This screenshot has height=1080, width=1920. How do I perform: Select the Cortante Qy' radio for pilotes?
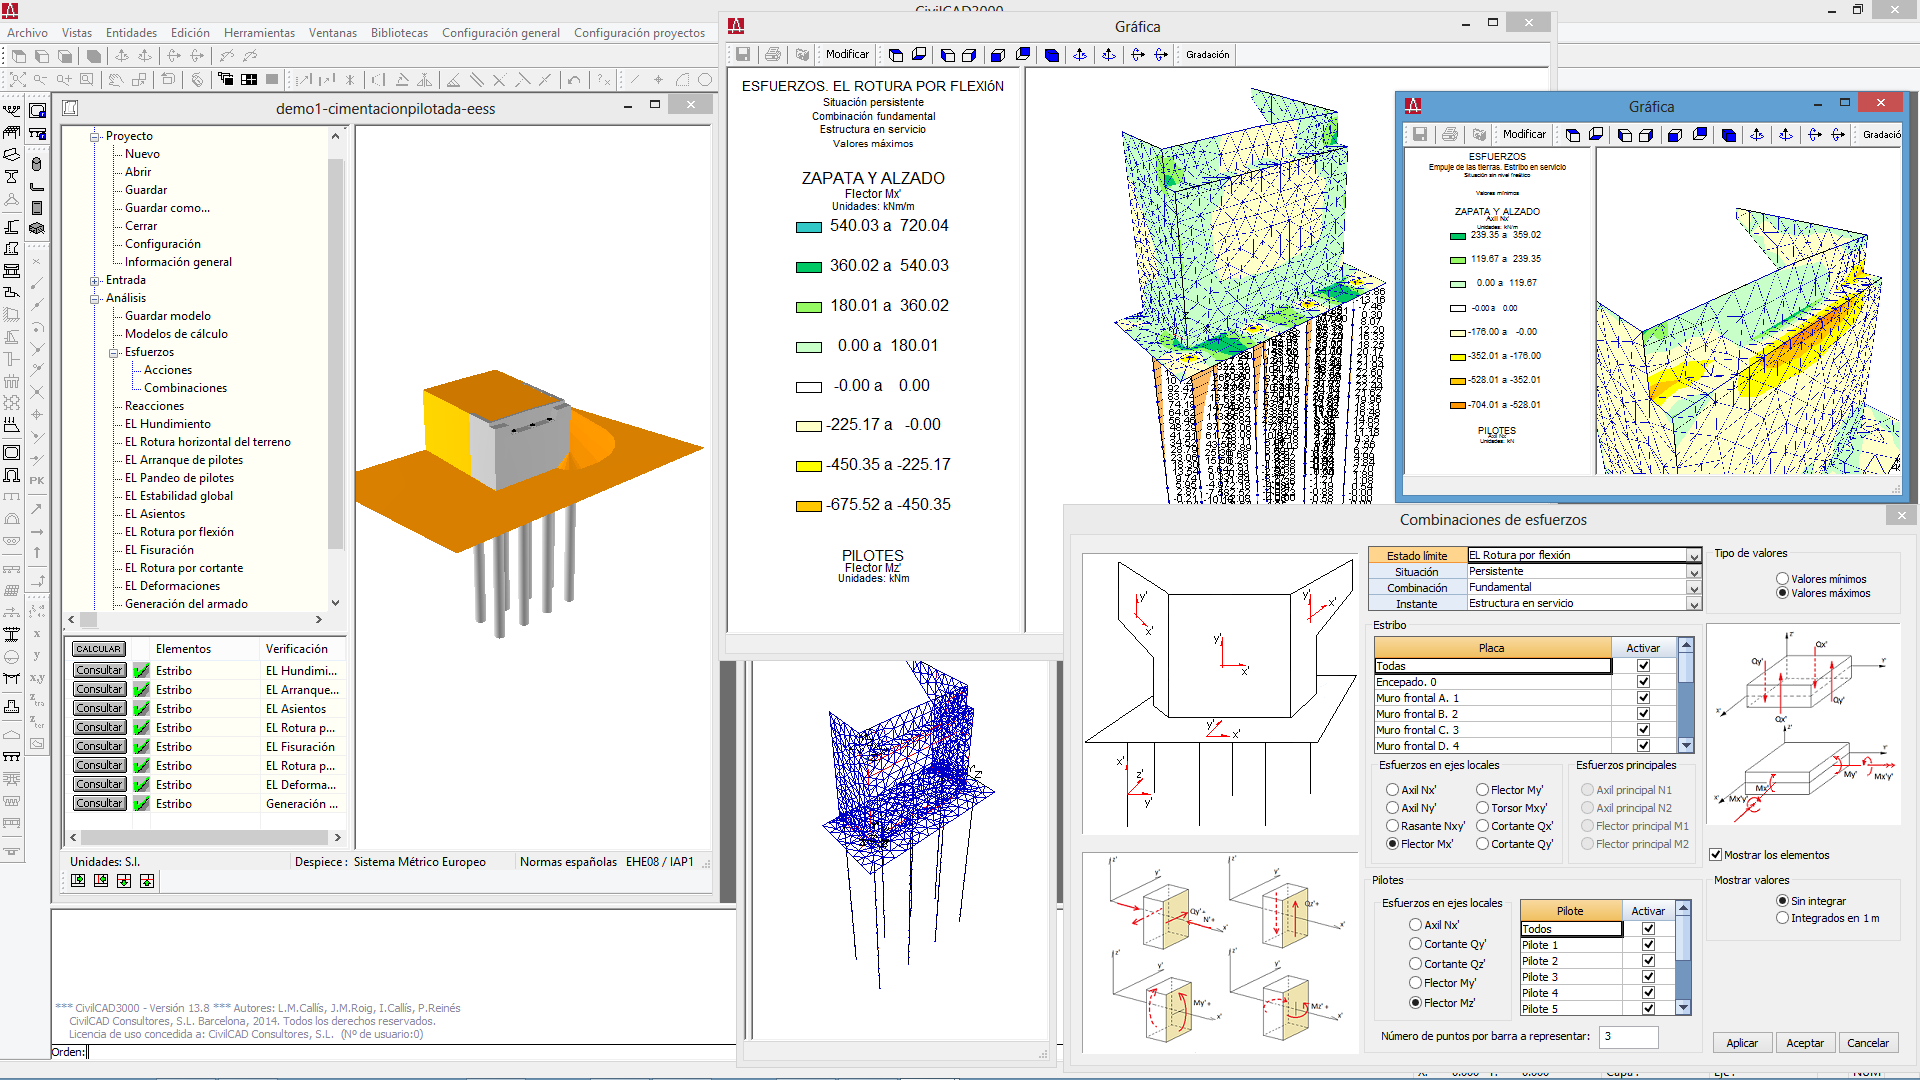pyautogui.click(x=1415, y=944)
